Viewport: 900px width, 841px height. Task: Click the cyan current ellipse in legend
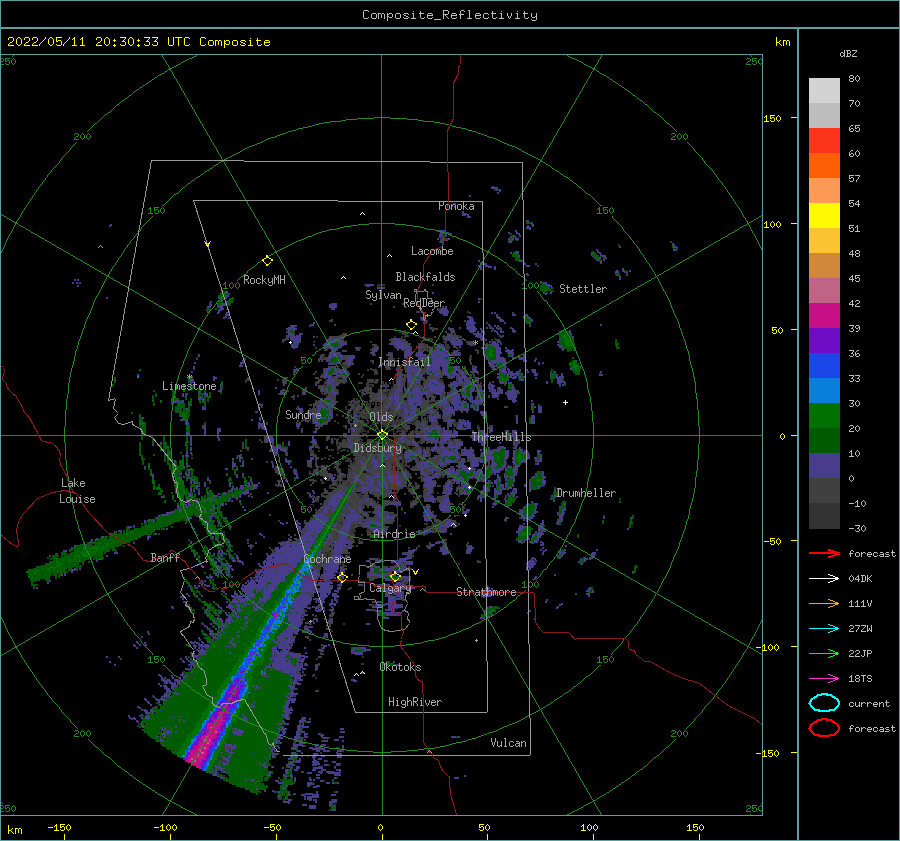824,703
